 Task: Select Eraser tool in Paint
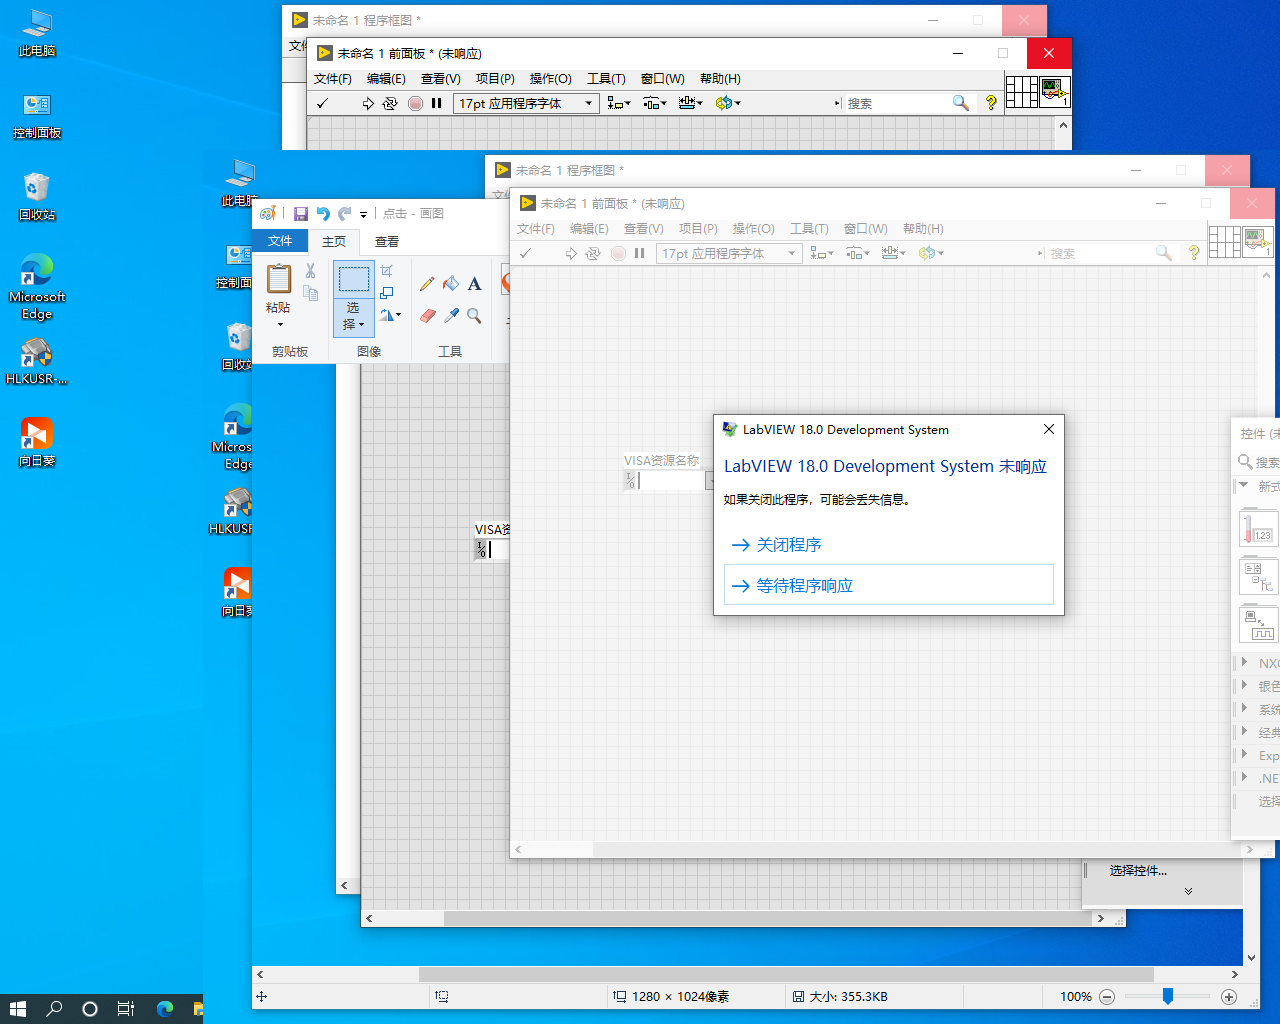pyautogui.click(x=427, y=316)
